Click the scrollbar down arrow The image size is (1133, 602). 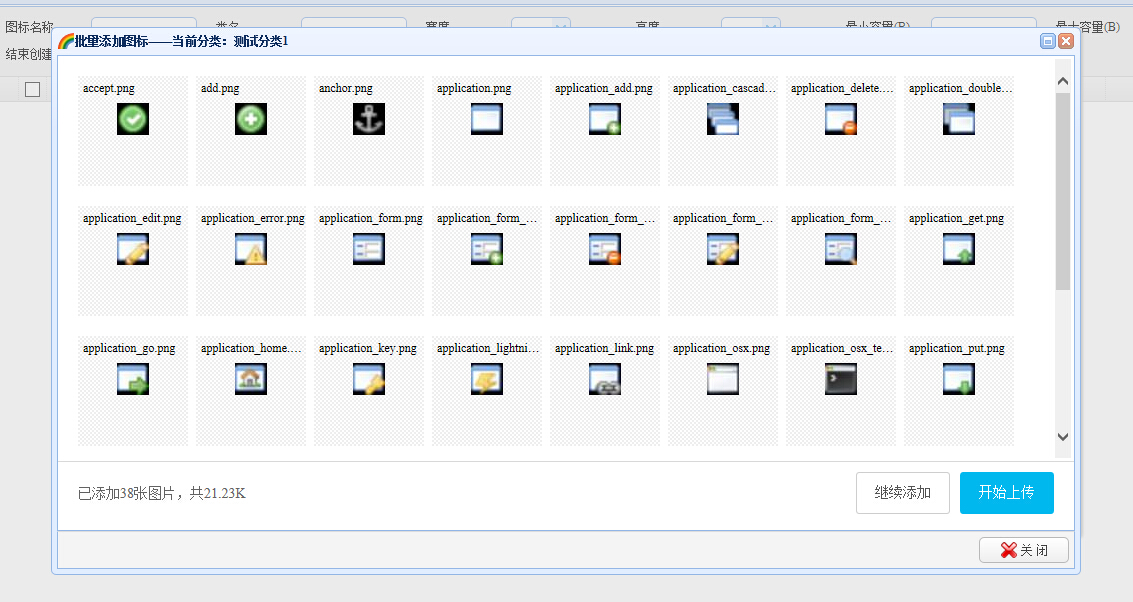pos(1063,437)
